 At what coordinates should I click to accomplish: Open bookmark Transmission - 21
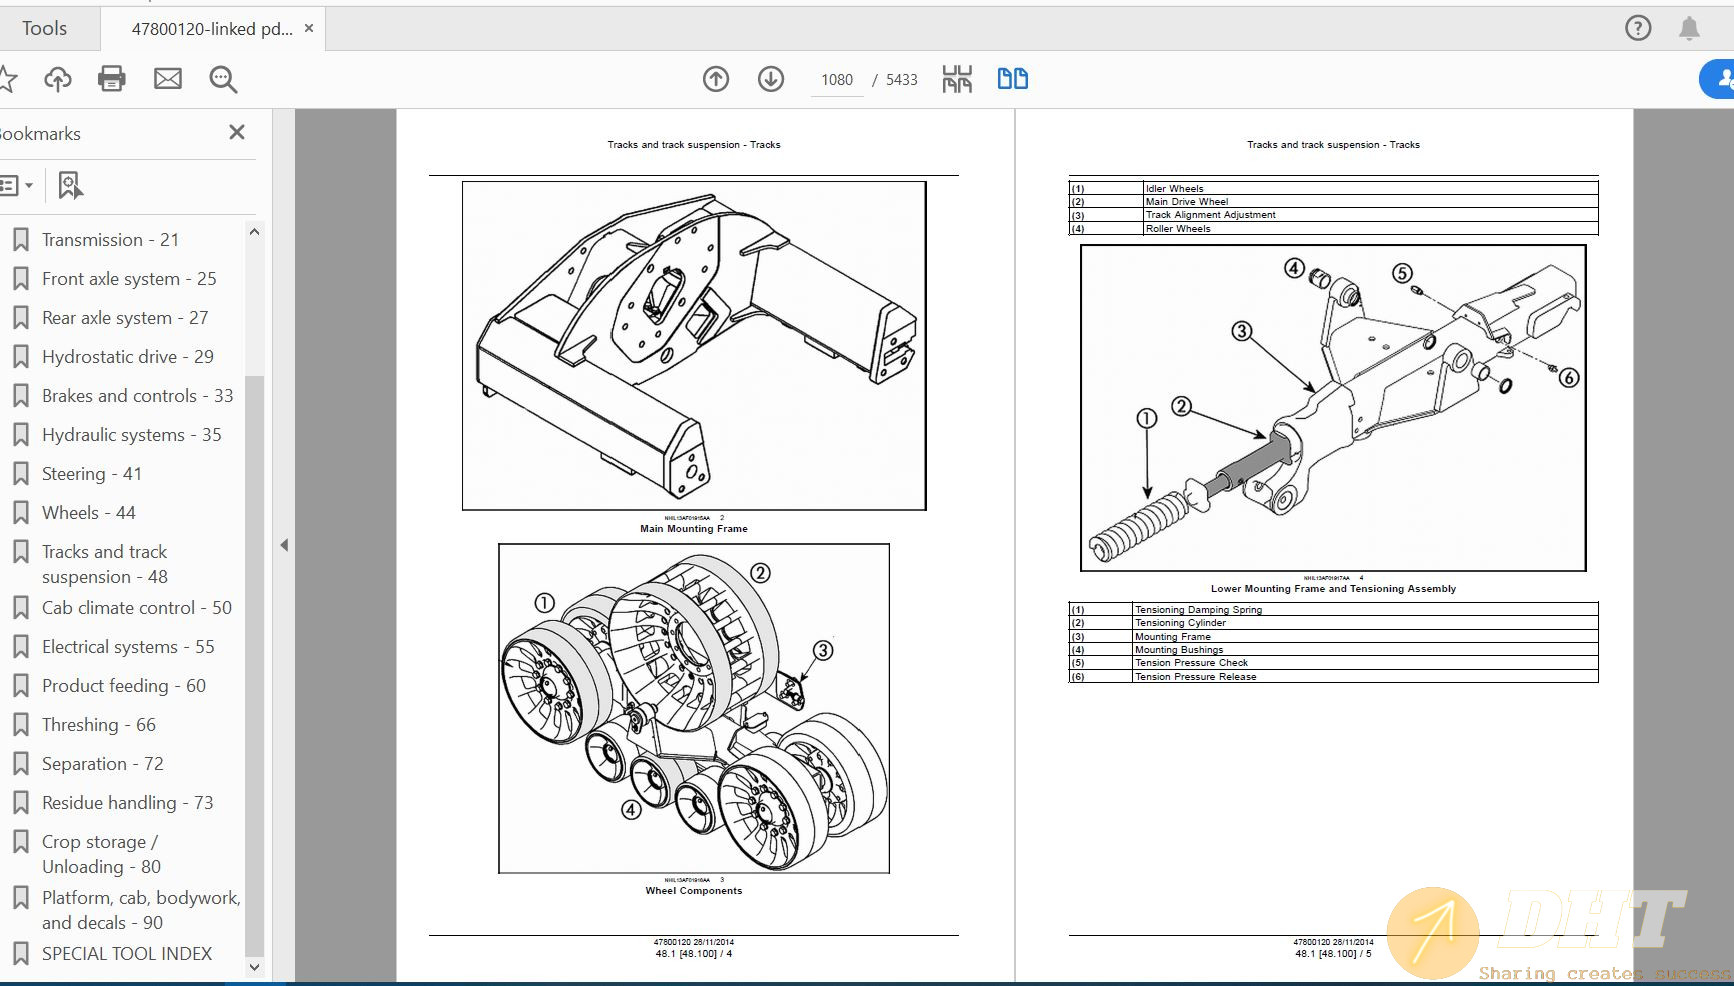tap(110, 240)
